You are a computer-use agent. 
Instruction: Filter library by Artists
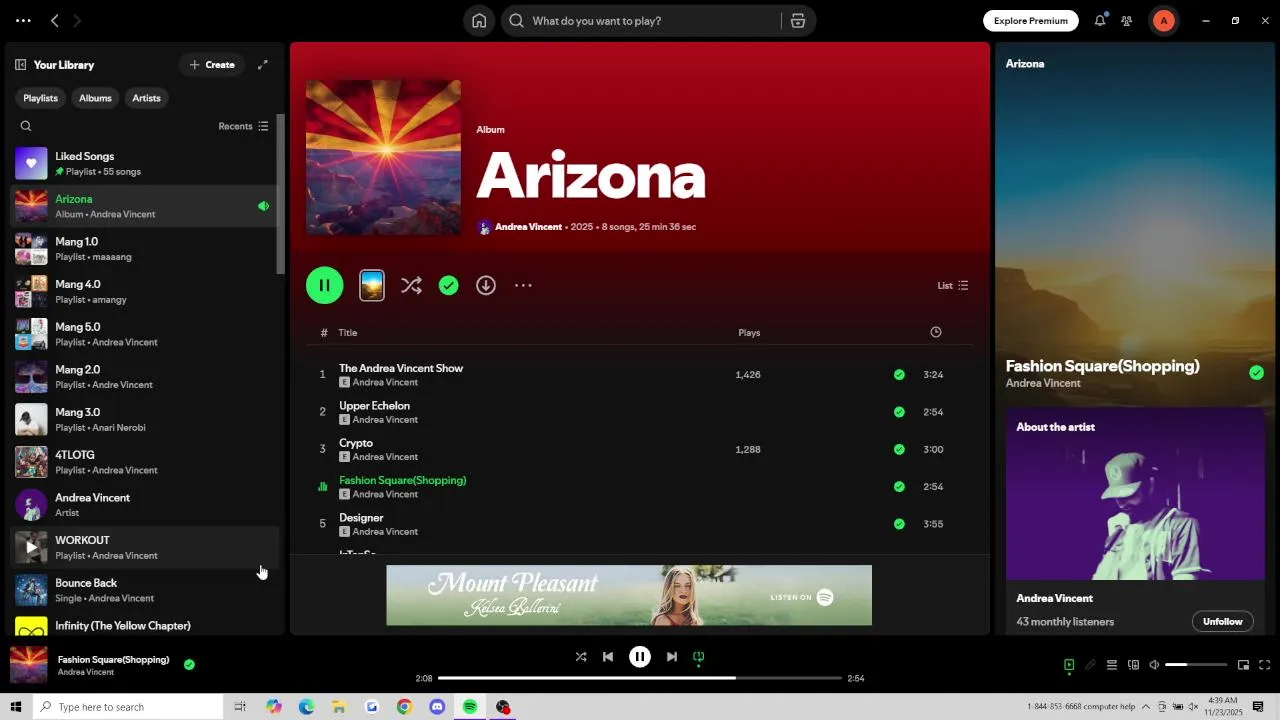click(146, 98)
